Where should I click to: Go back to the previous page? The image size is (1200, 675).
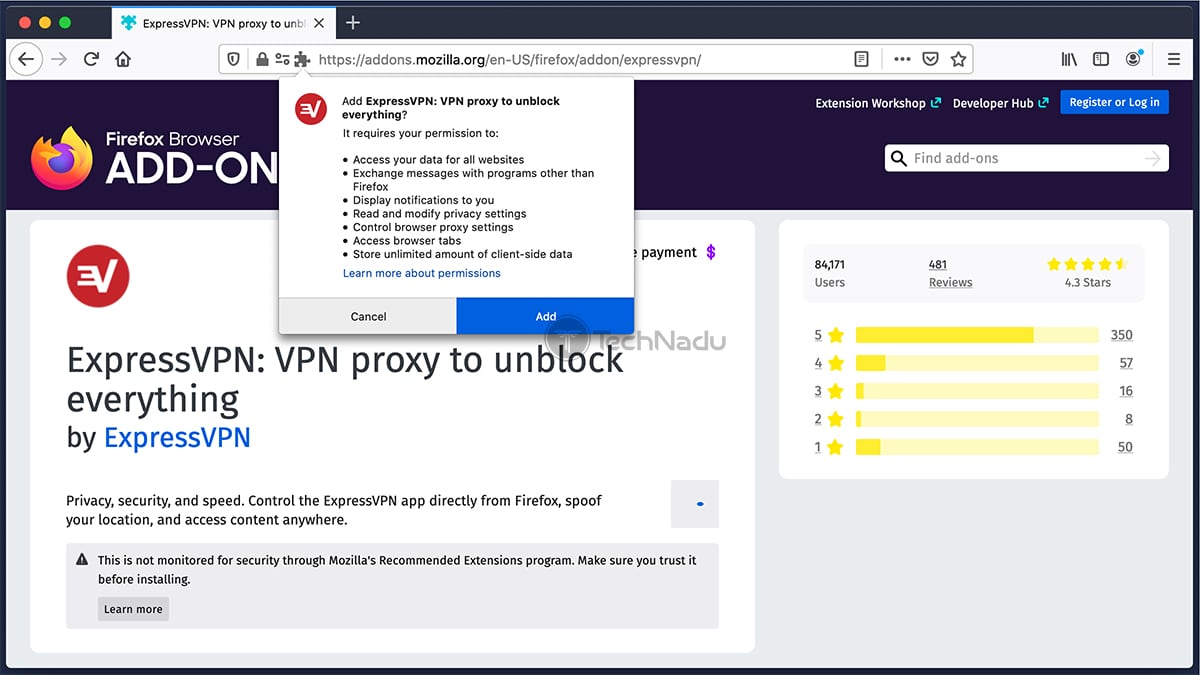(x=26, y=59)
